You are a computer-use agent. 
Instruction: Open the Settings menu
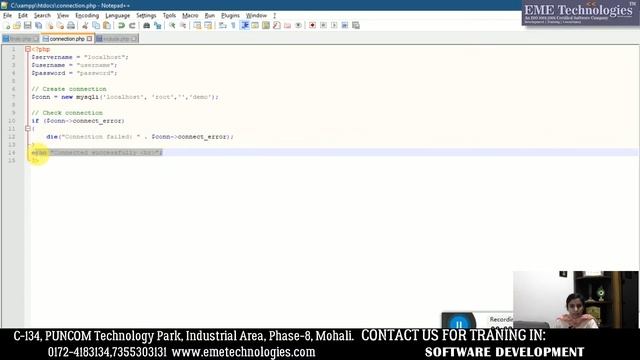click(x=146, y=16)
